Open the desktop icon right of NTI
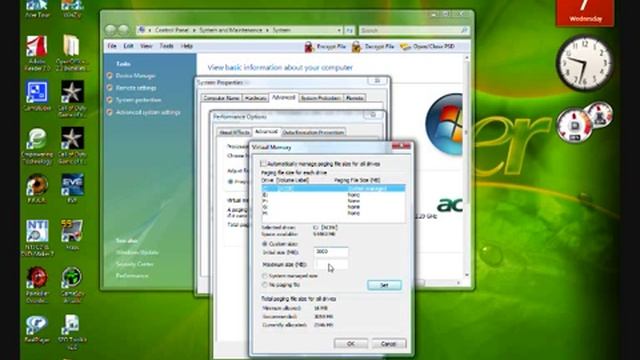 [x=72, y=231]
